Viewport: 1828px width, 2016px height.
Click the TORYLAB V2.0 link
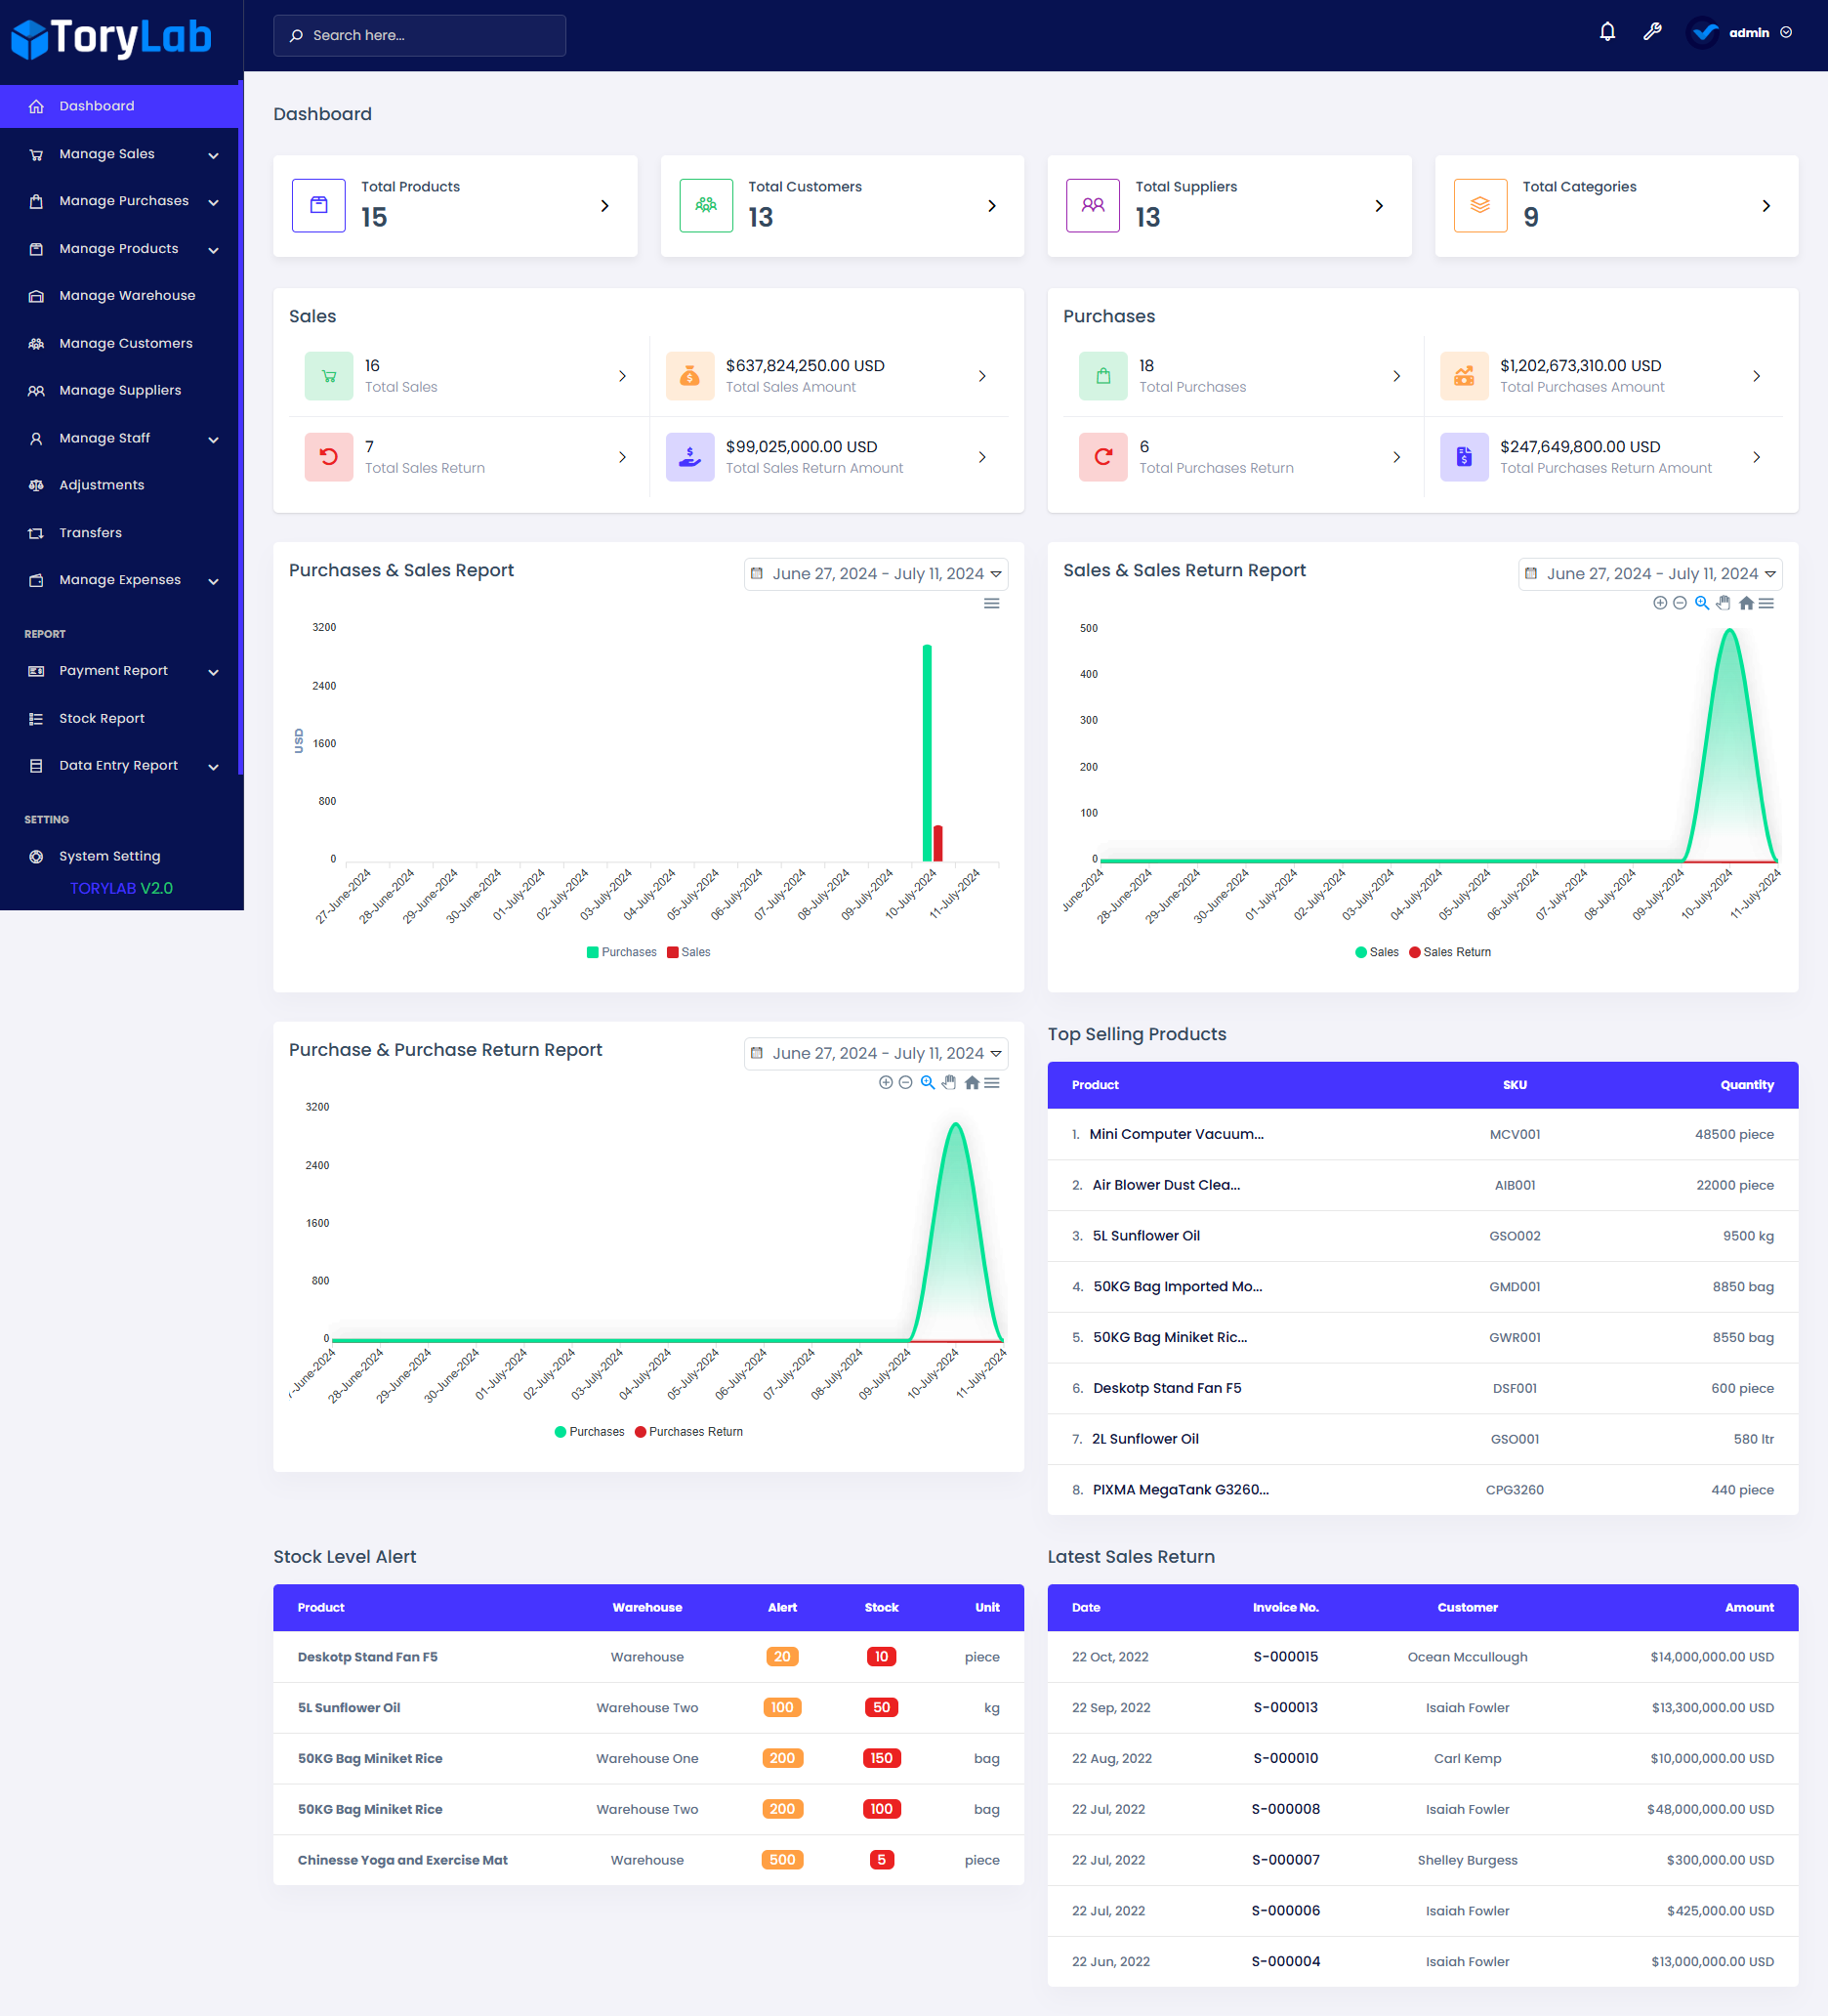121,887
